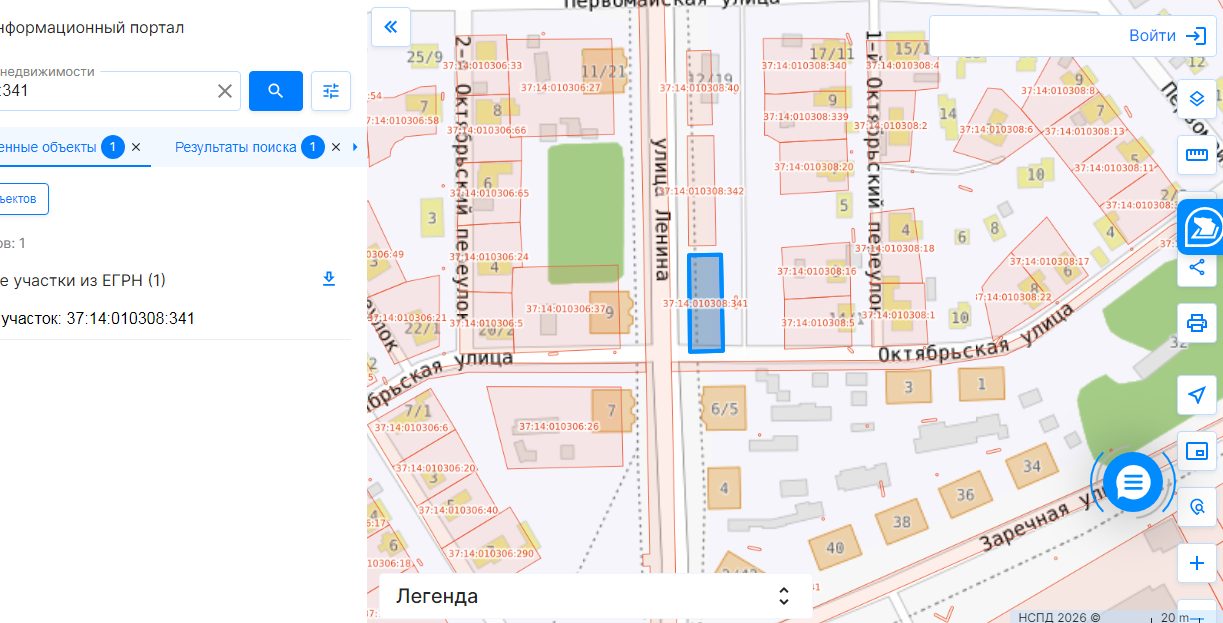Open search filter settings
Image resolution: width=1223 pixels, height=623 pixels.
(331, 91)
